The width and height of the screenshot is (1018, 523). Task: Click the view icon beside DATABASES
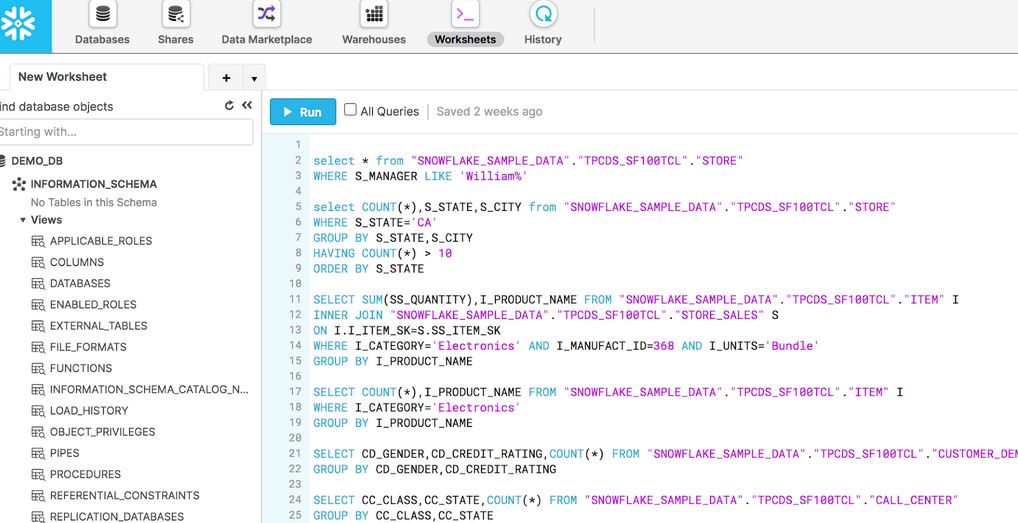point(38,284)
